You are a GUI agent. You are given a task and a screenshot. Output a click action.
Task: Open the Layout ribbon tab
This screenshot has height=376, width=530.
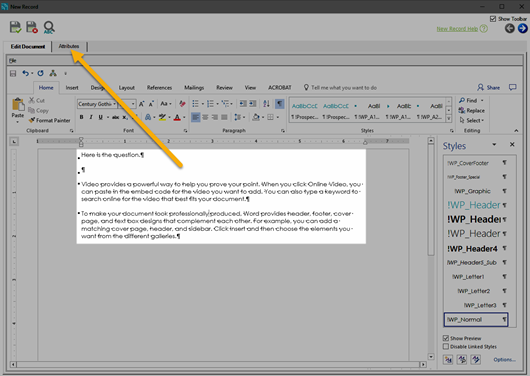(127, 88)
